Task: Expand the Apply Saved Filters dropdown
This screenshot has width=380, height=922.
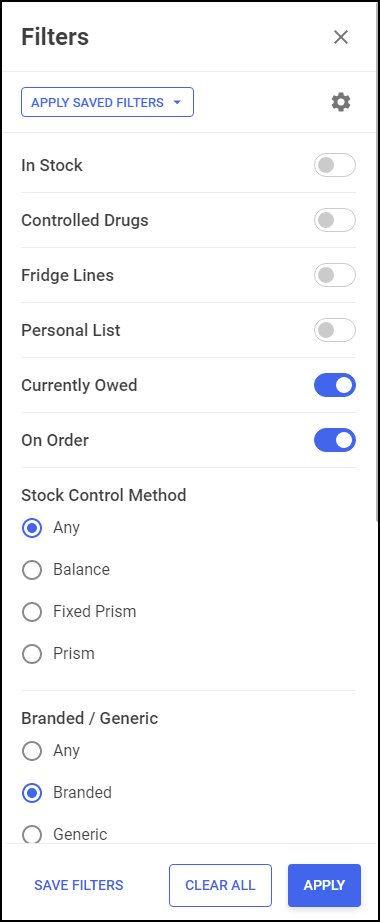Action: [107, 102]
